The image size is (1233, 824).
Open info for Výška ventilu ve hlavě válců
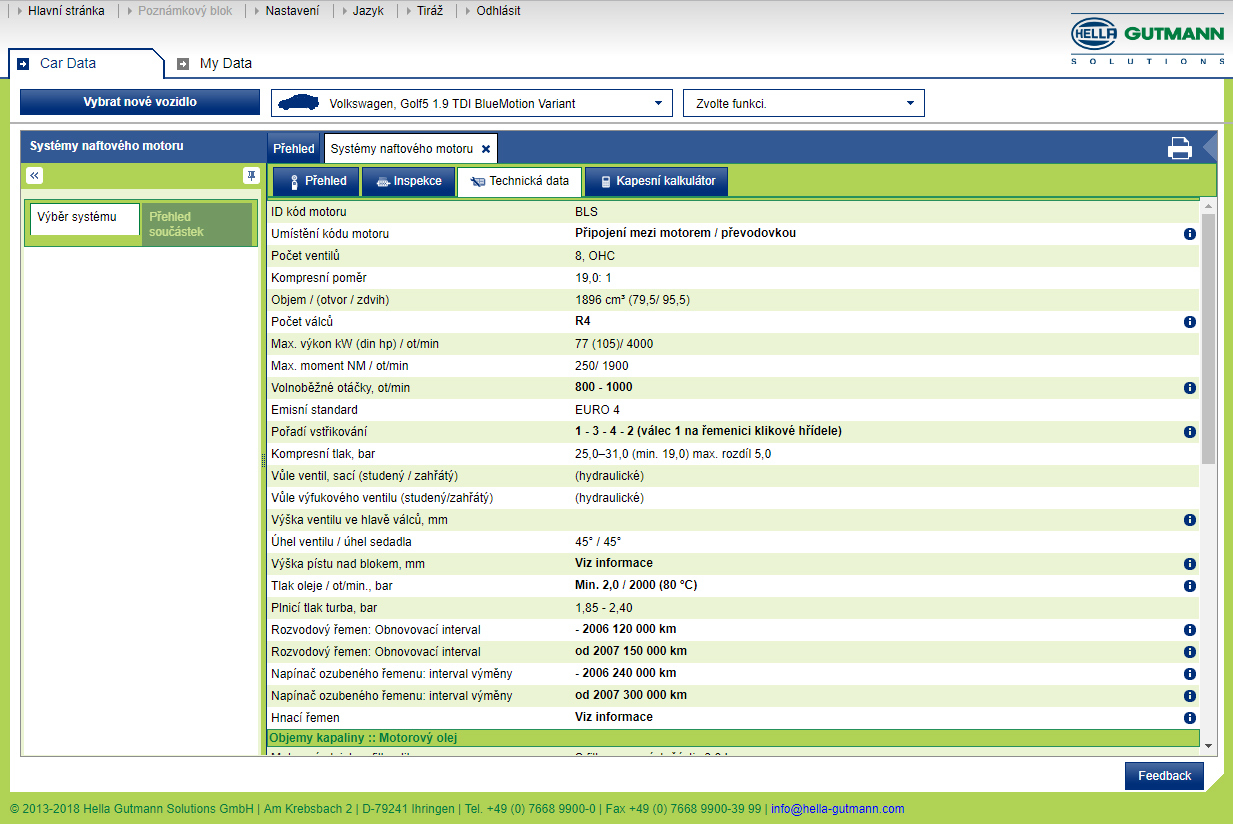pos(1190,520)
